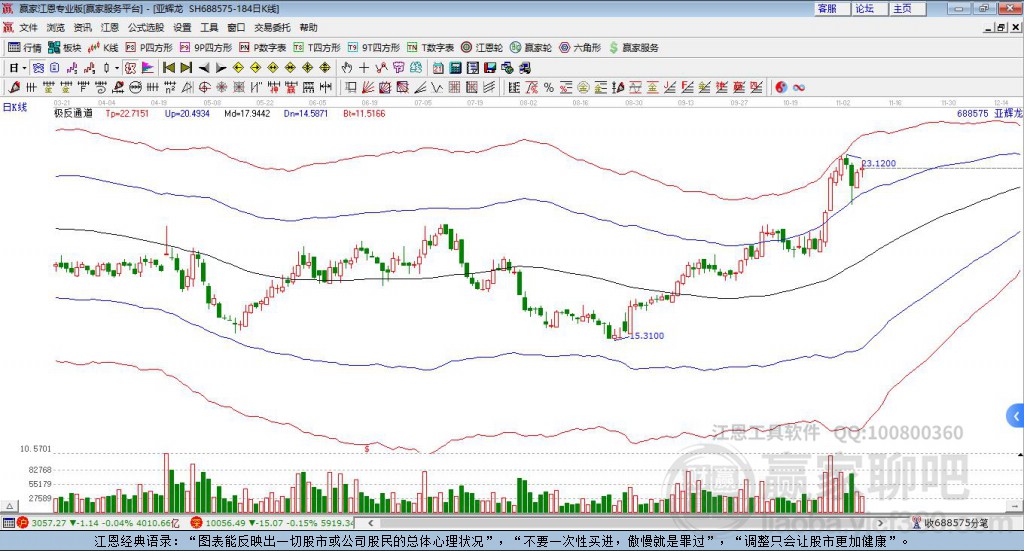1024x551 pixels.
Task: Open the 文件 menu
Action: point(29,27)
